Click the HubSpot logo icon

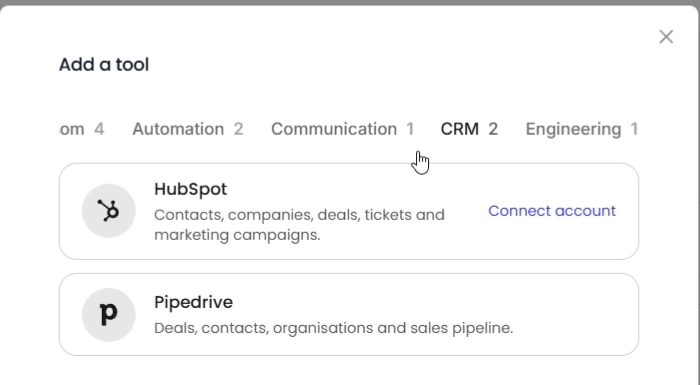(108, 211)
